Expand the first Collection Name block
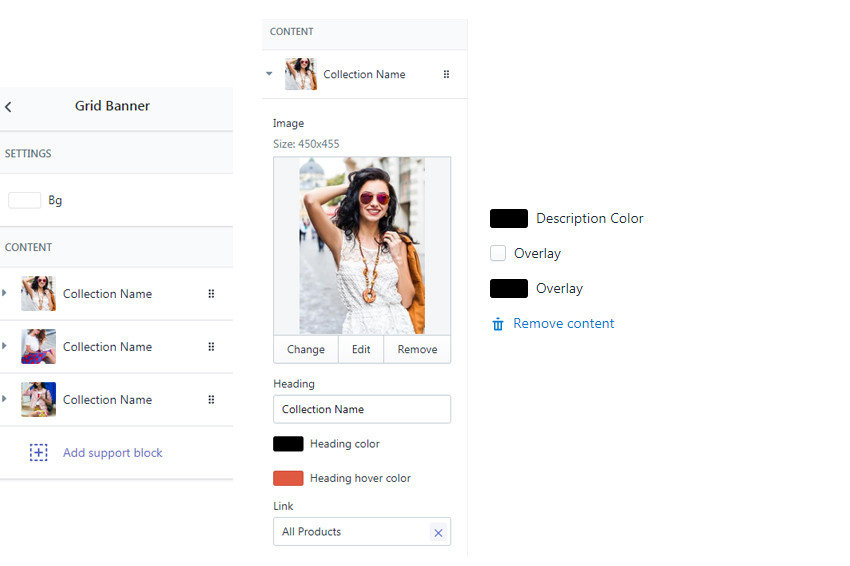The width and height of the screenshot is (850, 566). pyautogui.click(x=4, y=293)
